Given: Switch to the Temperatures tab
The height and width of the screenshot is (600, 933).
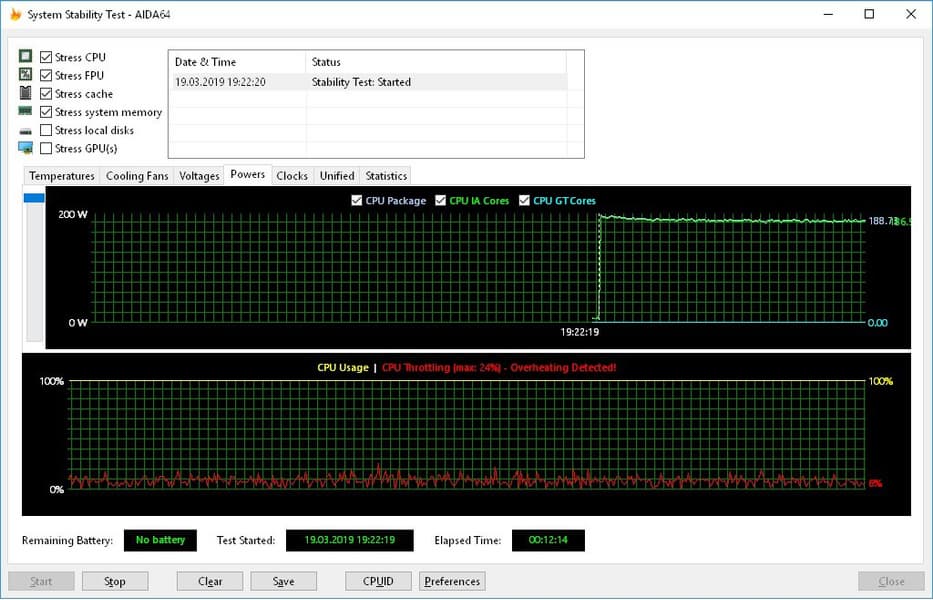Looking at the screenshot, I should 62,176.
